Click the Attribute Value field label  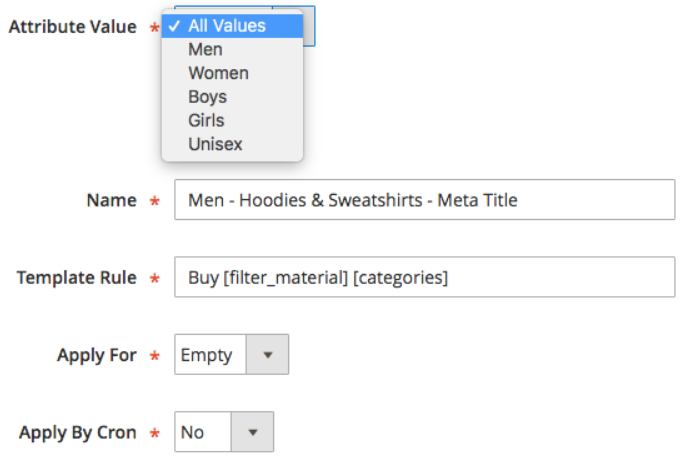tap(72, 27)
